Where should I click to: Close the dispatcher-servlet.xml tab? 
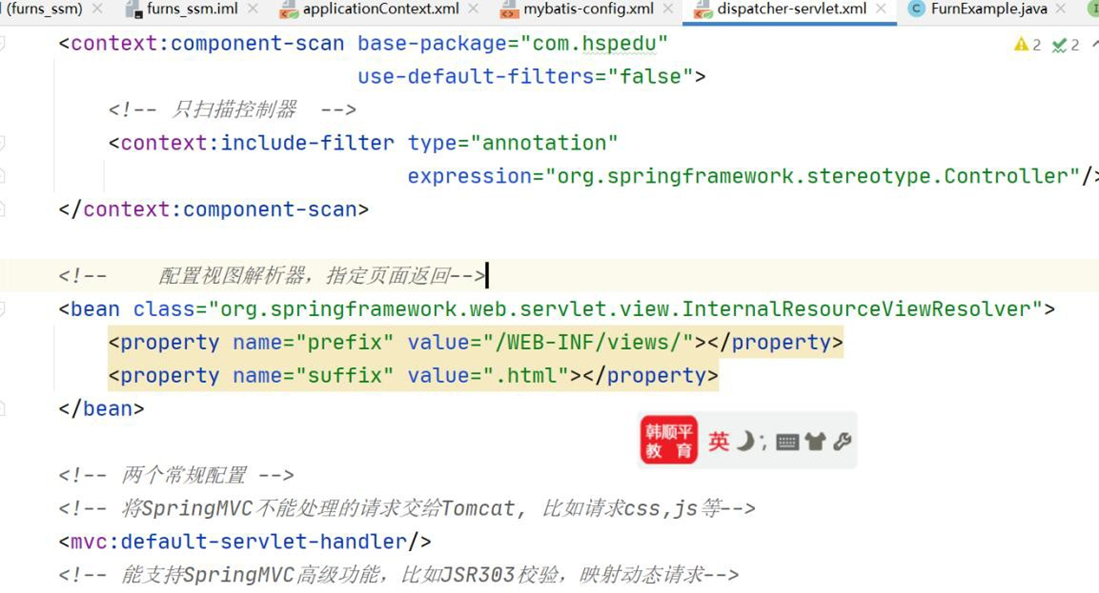pyautogui.click(x=880, y=9)
